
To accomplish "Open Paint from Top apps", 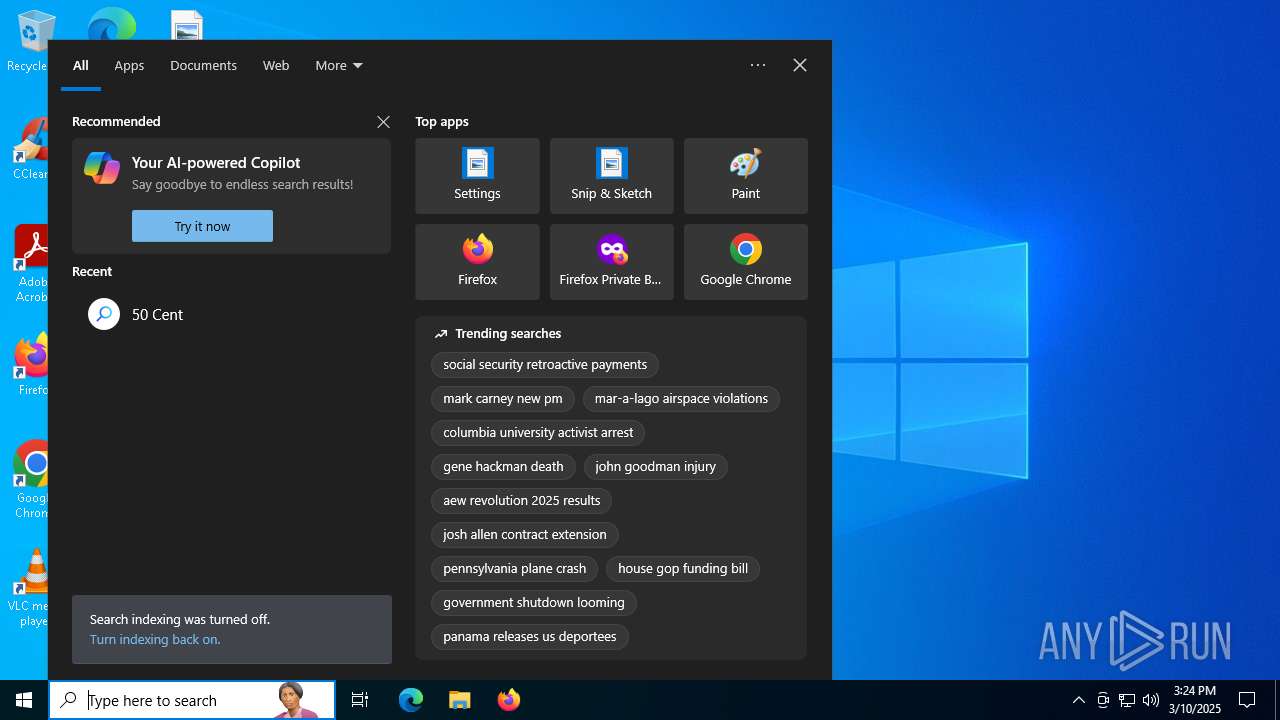I will point(745,176).
